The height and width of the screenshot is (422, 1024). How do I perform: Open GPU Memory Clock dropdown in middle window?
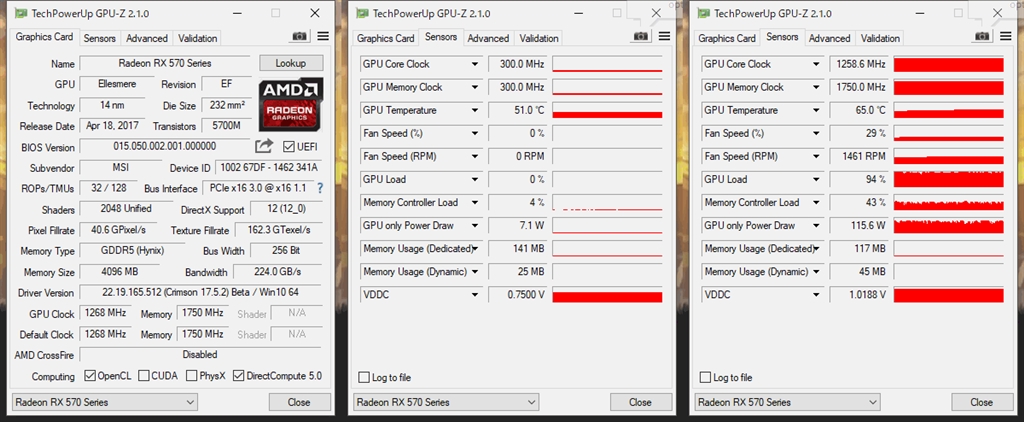click(475, 87)
